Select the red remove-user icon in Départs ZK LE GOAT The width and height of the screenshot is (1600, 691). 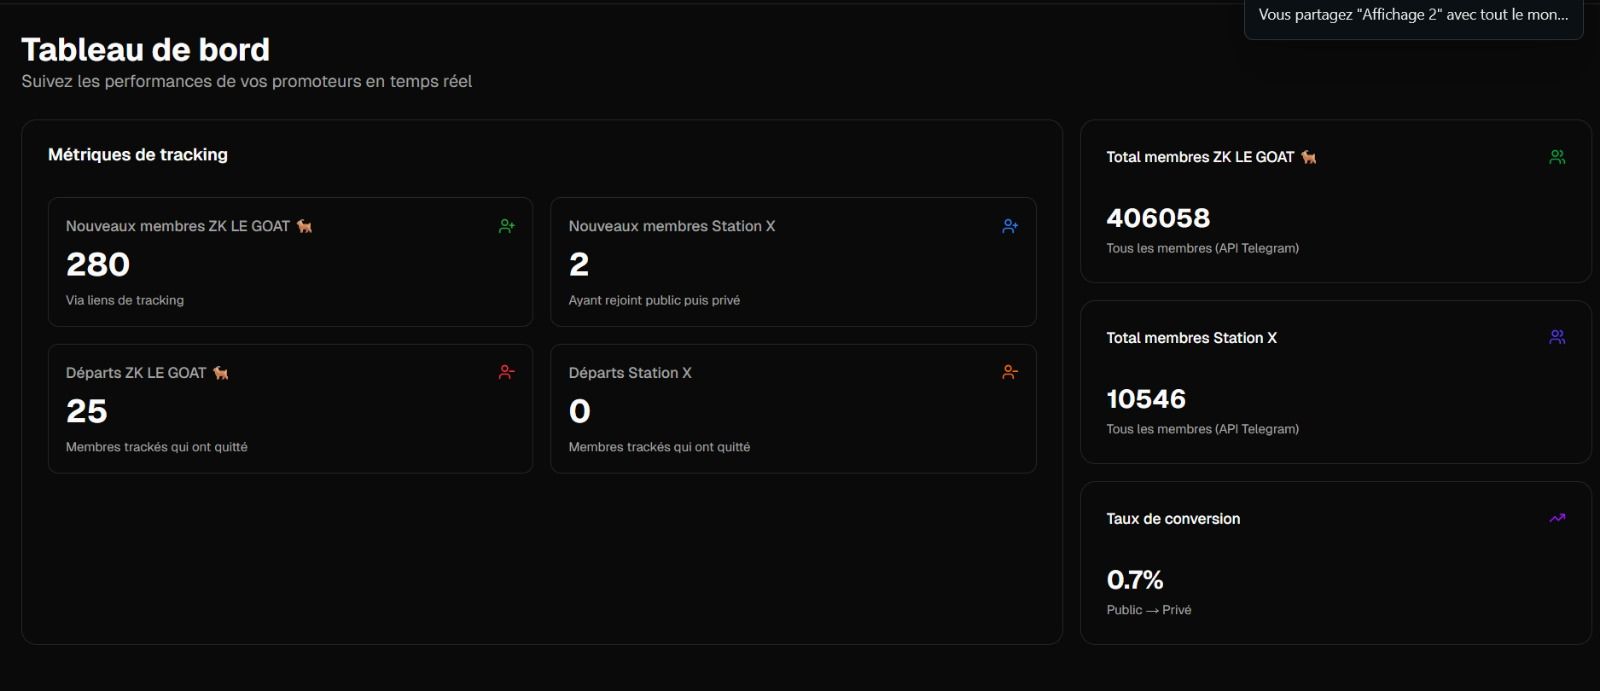tap(507, 372)
